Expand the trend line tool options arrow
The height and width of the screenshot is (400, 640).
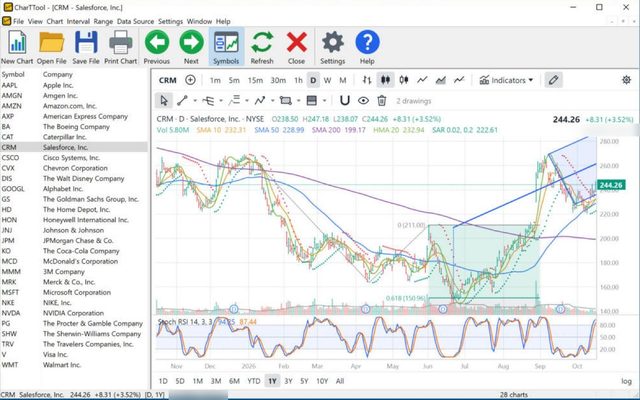195,100
